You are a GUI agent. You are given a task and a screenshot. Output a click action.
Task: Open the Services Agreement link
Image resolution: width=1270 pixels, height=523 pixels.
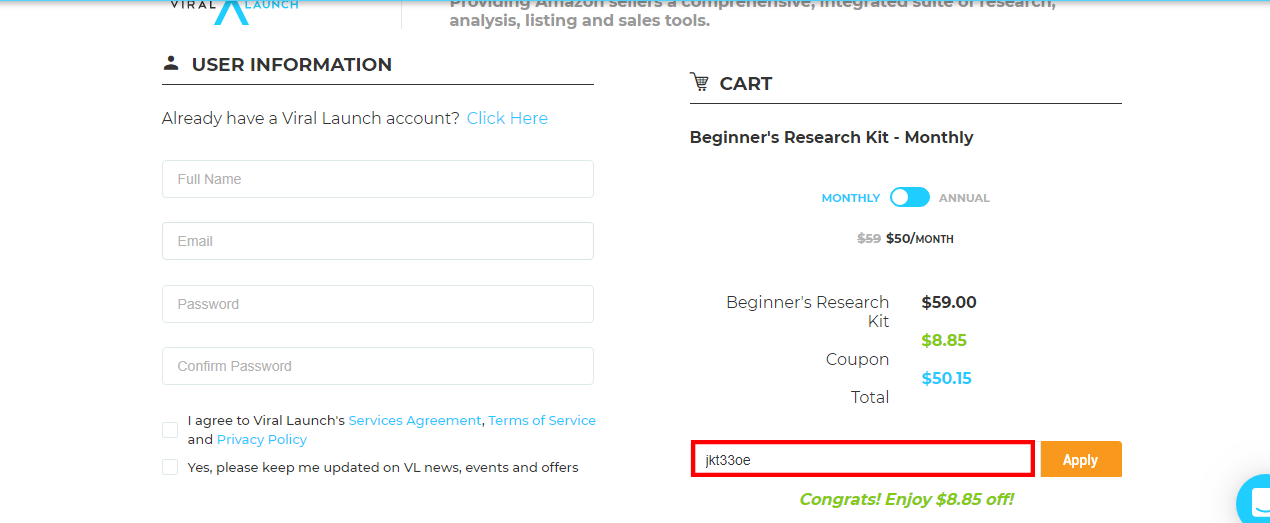tap(414, 421)
